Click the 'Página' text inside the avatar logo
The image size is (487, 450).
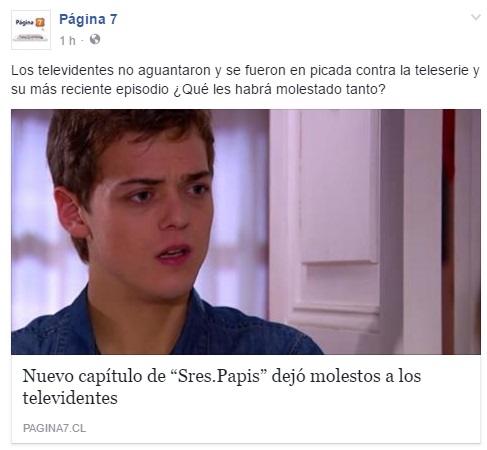click(x=25, y=23)
